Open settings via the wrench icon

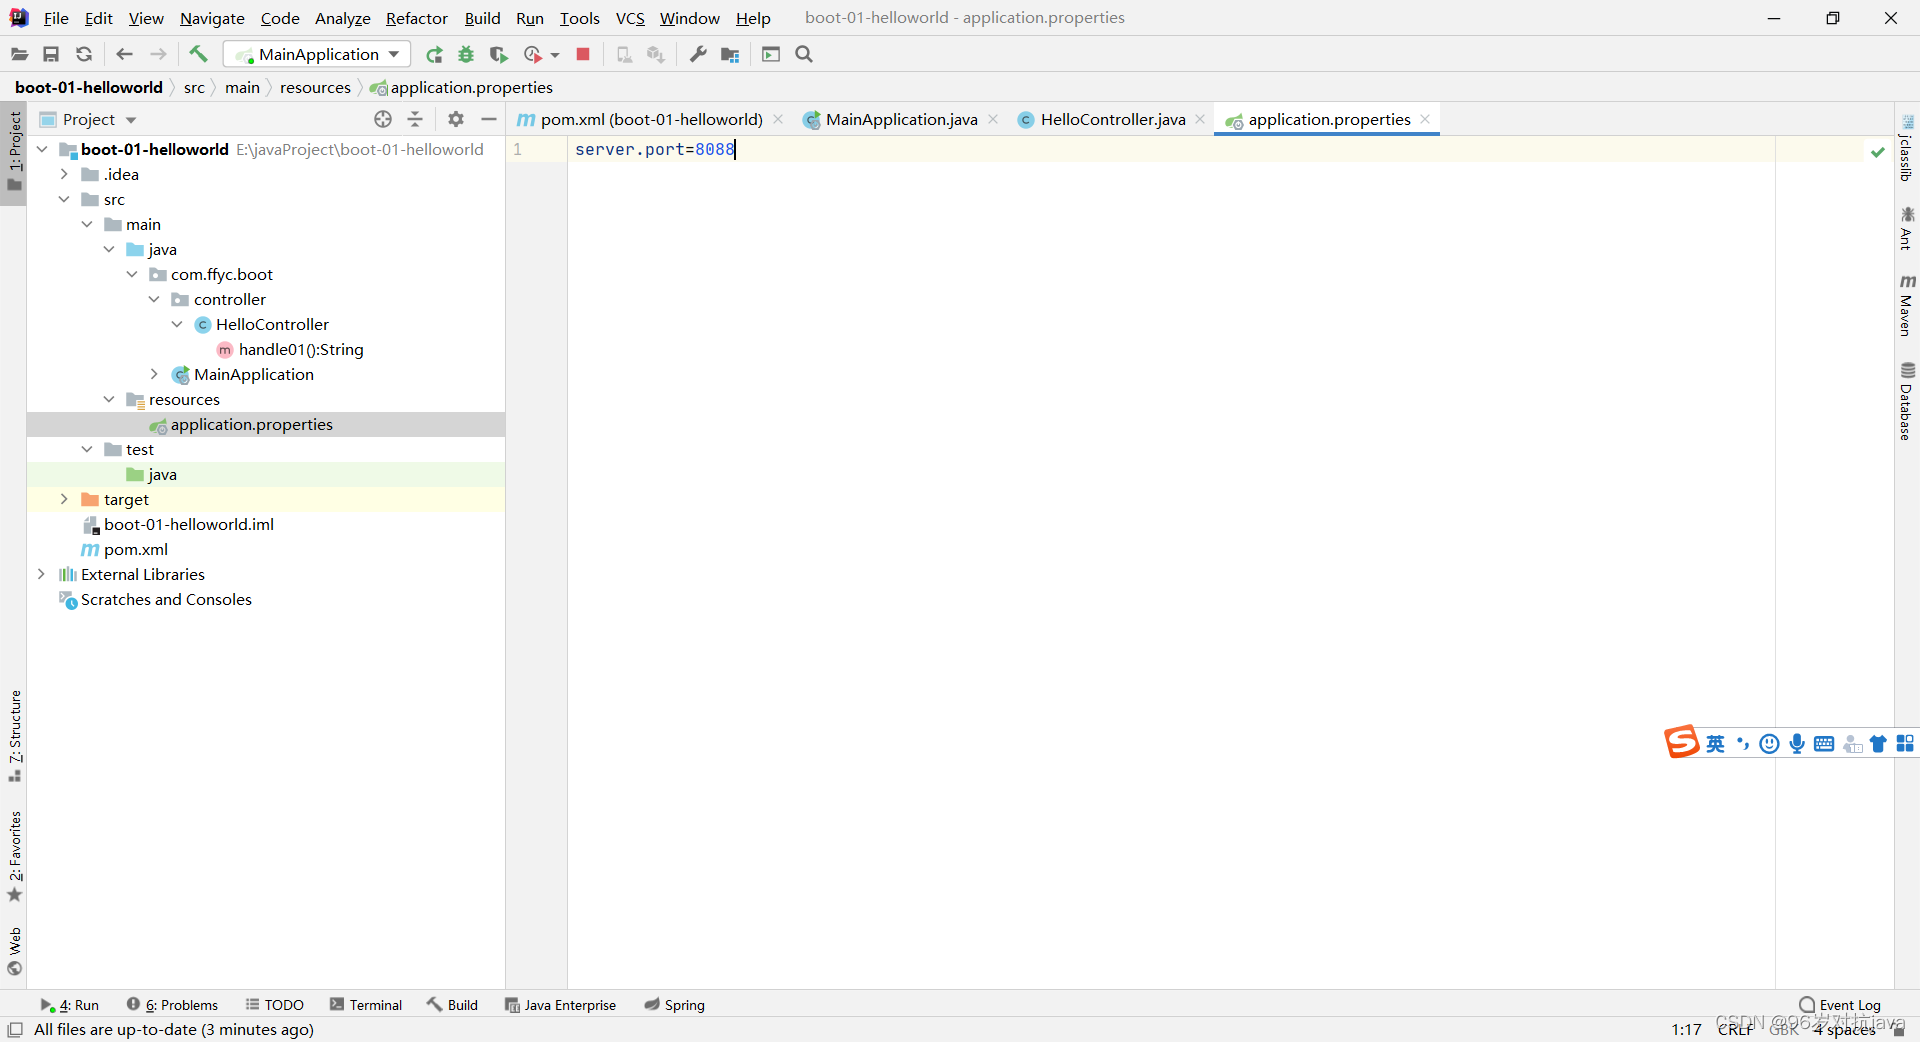[x=698, y=54]
